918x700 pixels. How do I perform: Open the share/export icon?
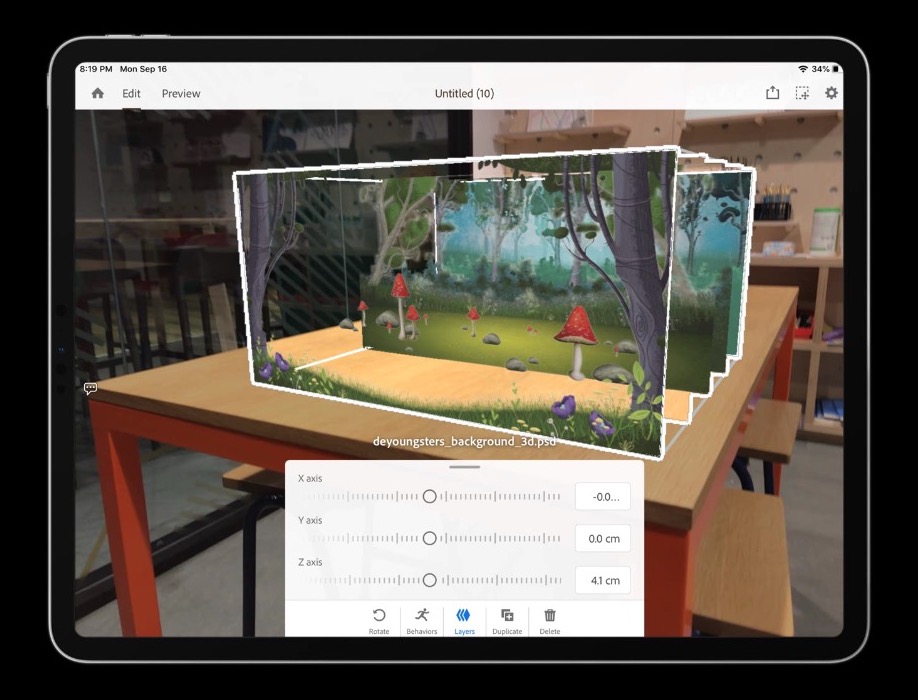point(772,92)
